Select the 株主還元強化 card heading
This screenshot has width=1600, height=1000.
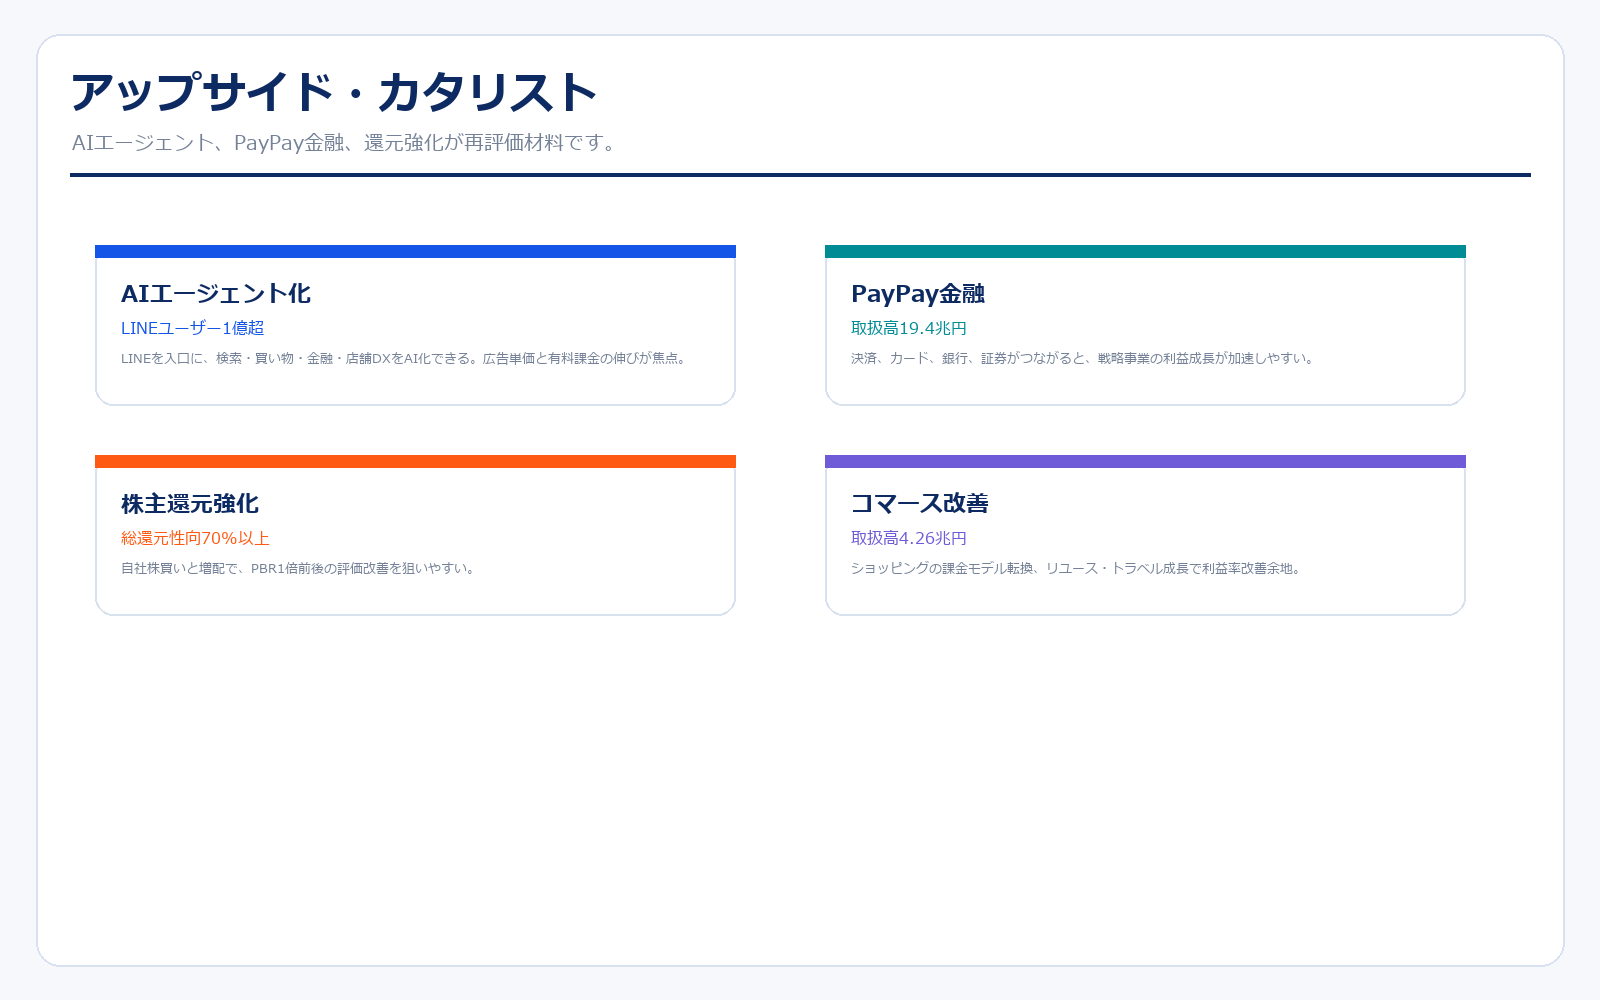coord(190,504)
